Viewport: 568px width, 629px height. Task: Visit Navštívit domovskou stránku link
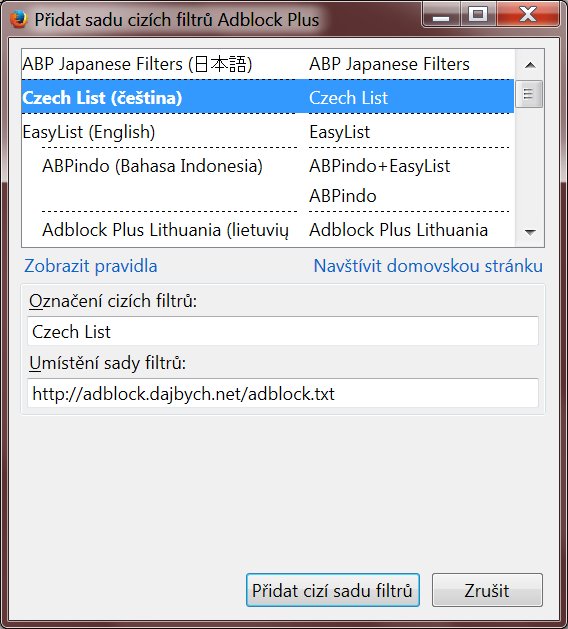click(428, 266)
